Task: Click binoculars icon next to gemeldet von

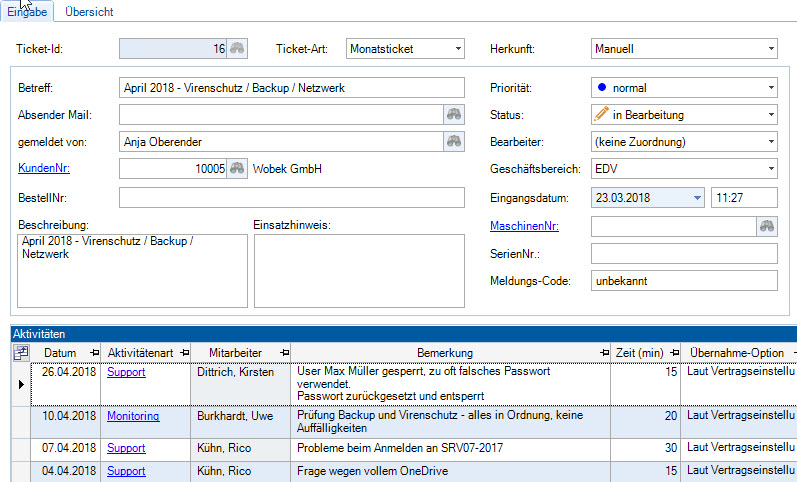Action: coord(454,141)
